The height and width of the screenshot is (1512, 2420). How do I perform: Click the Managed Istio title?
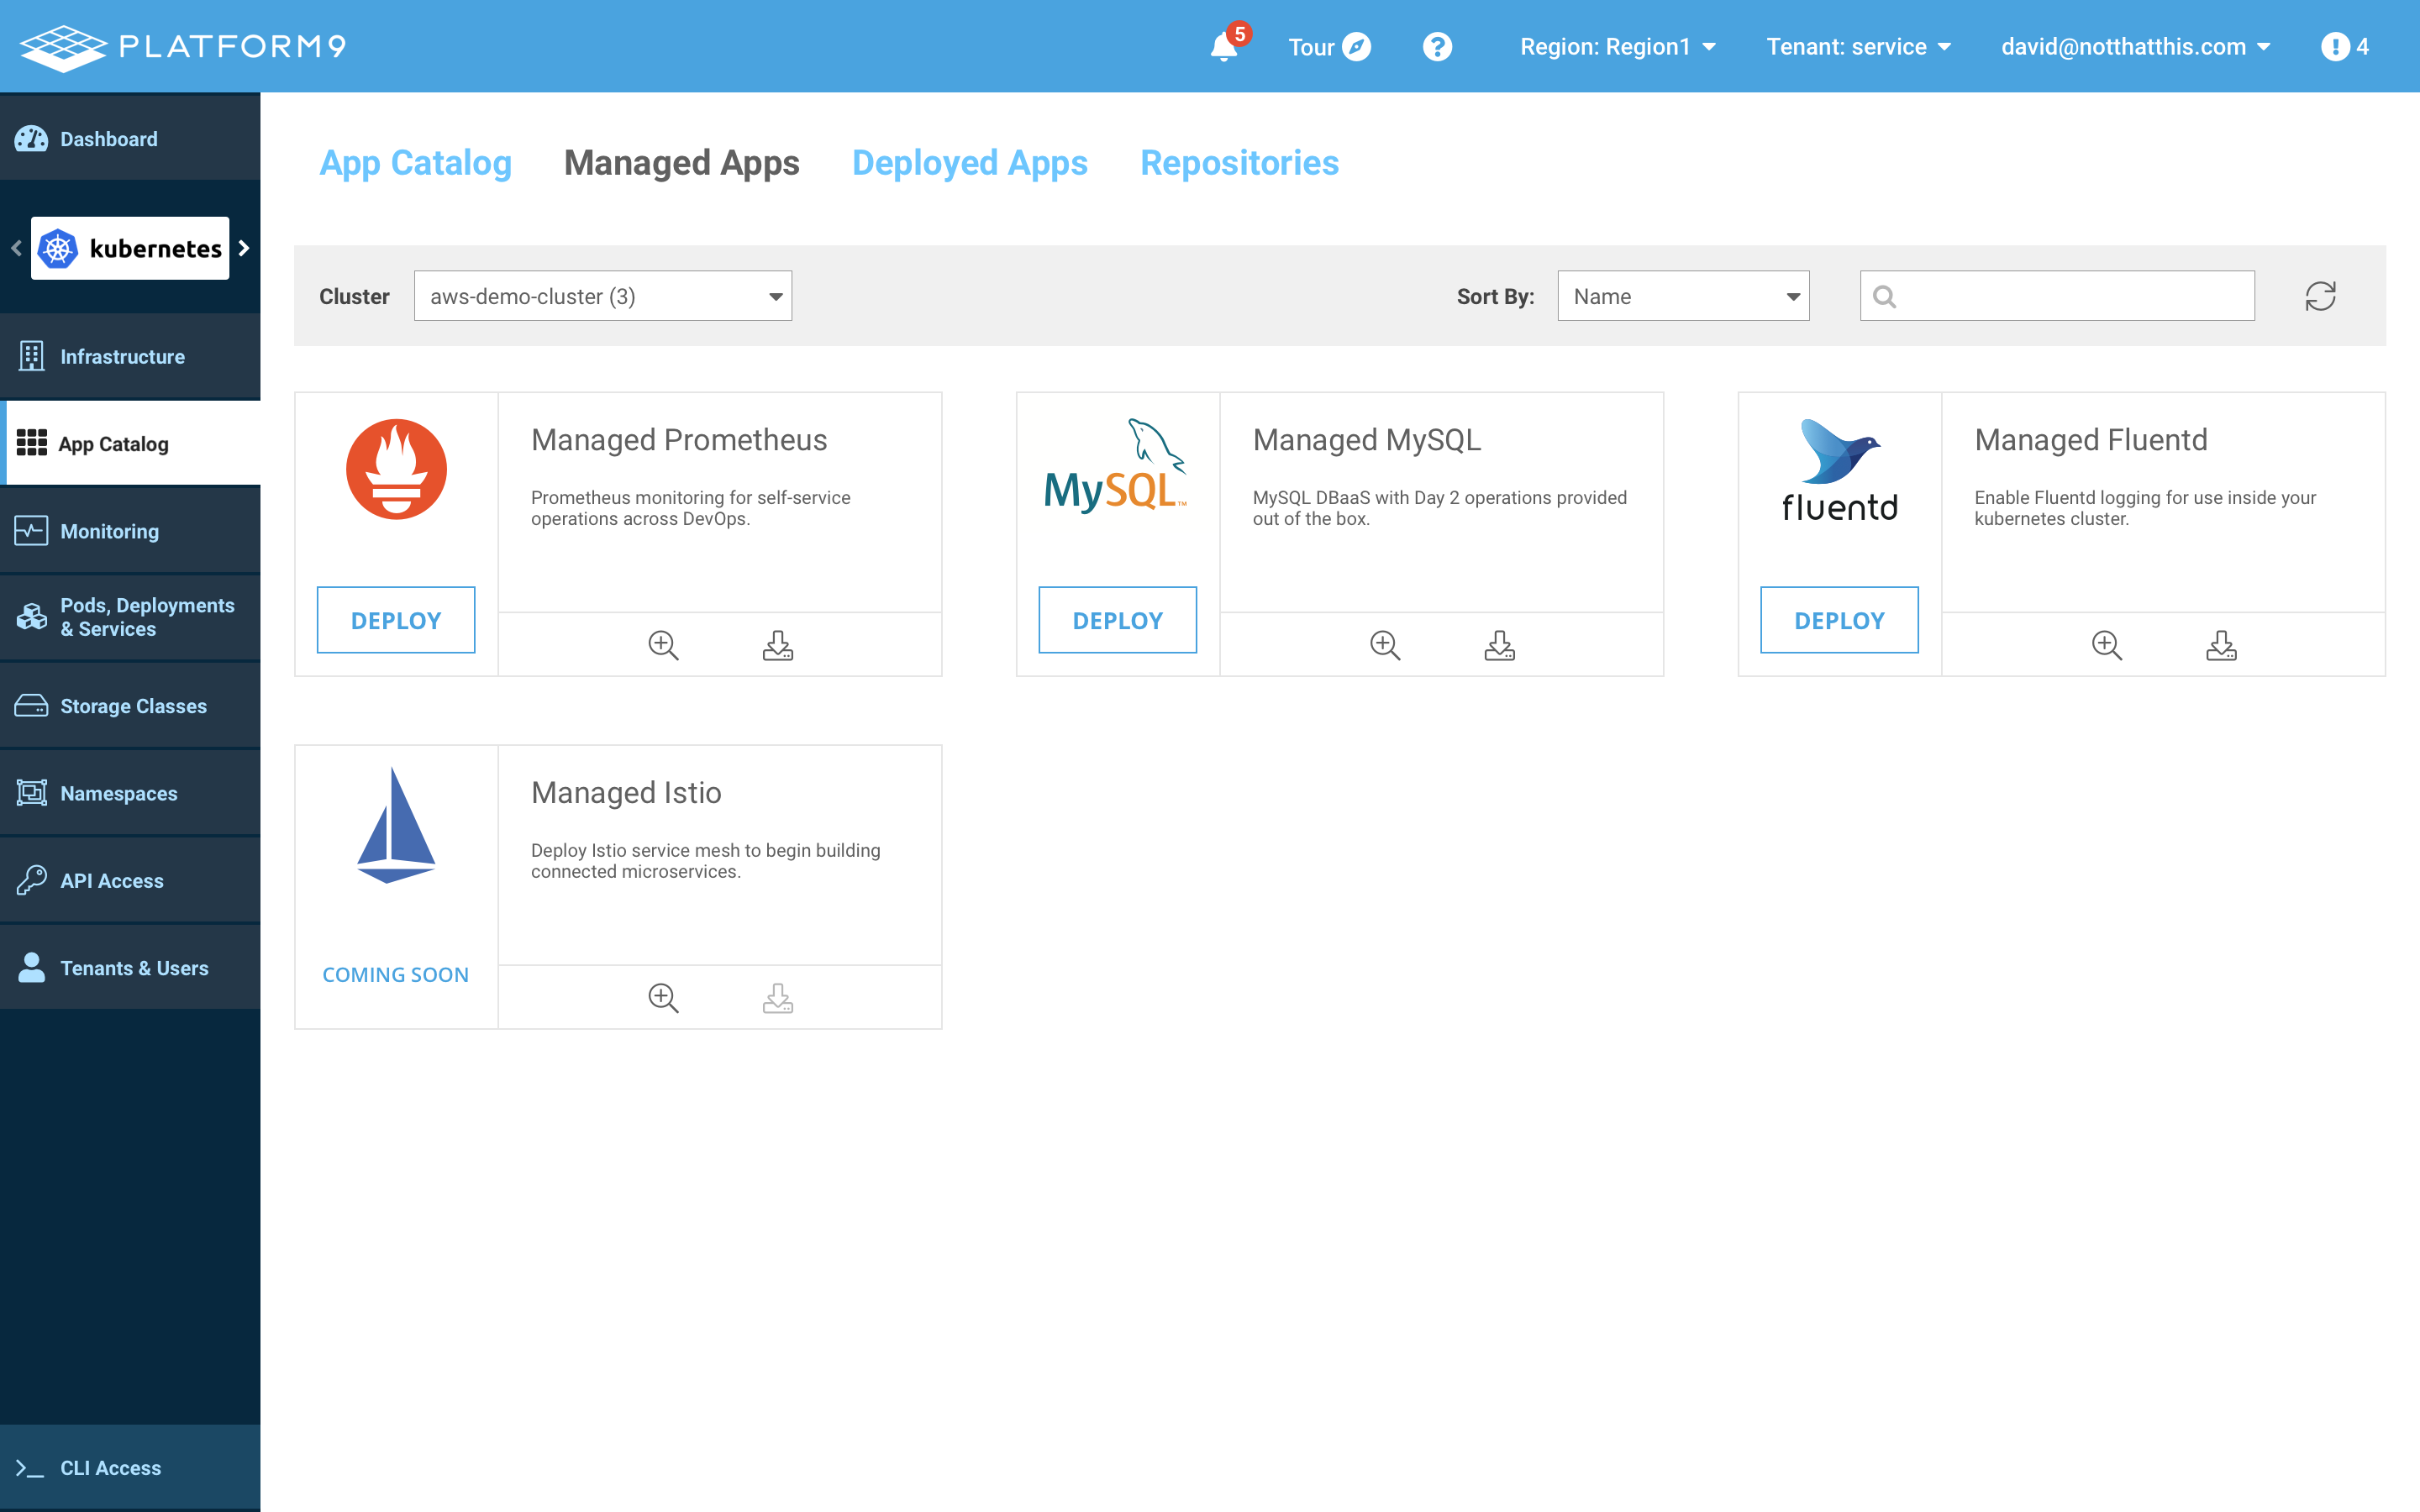(x=626, y=793)
